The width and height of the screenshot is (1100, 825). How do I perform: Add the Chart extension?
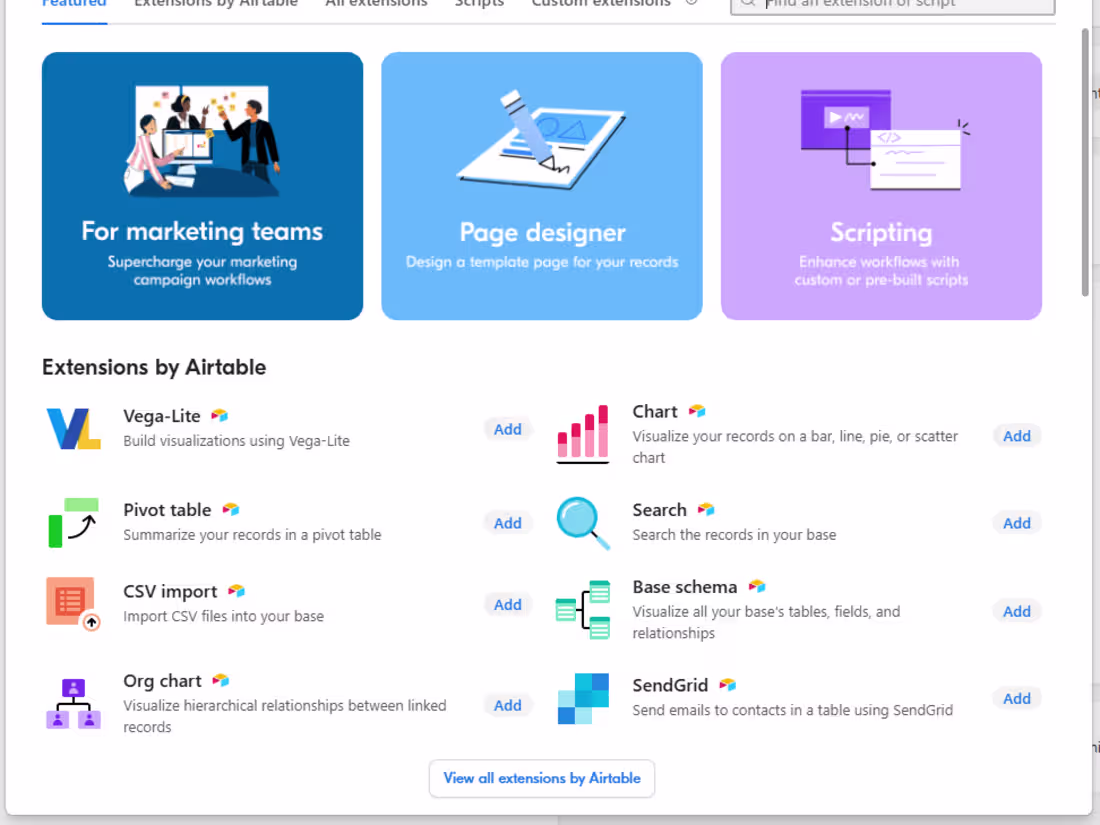[1016, 435]
